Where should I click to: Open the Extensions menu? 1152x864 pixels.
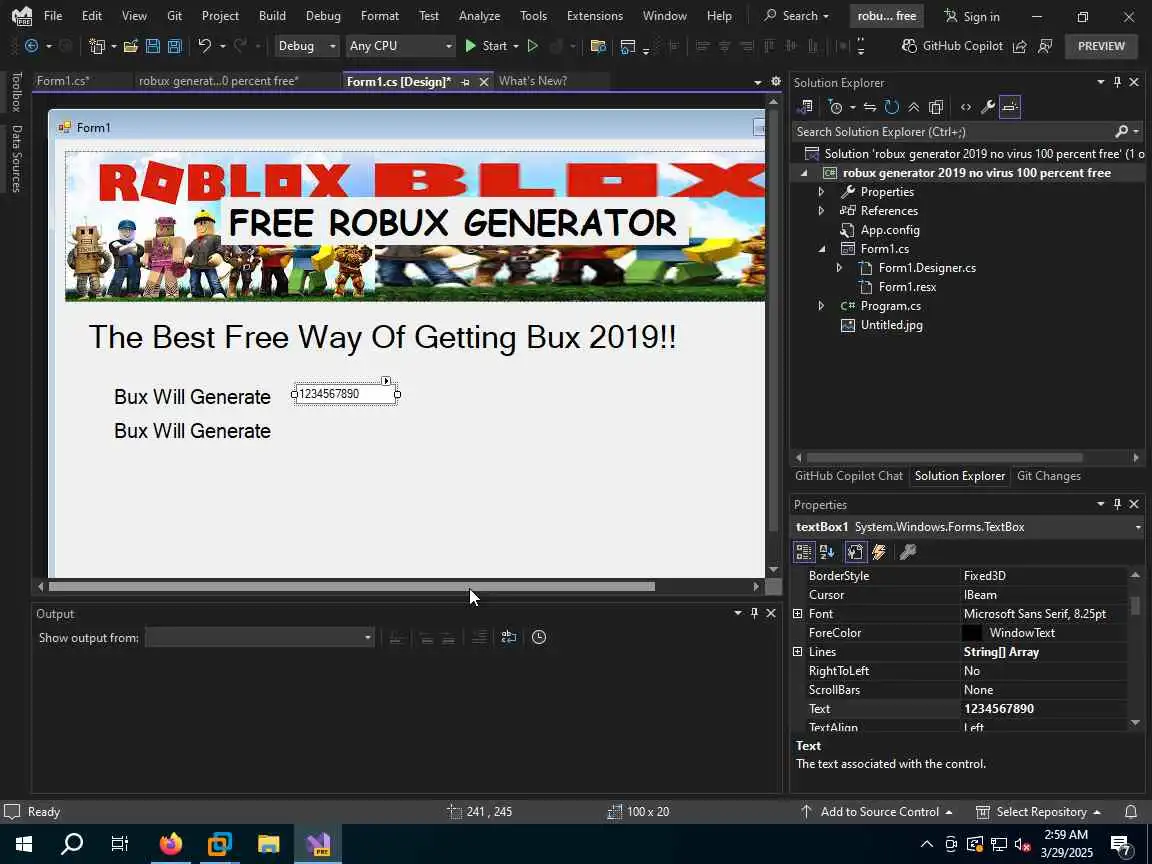[x=594, y=15]
